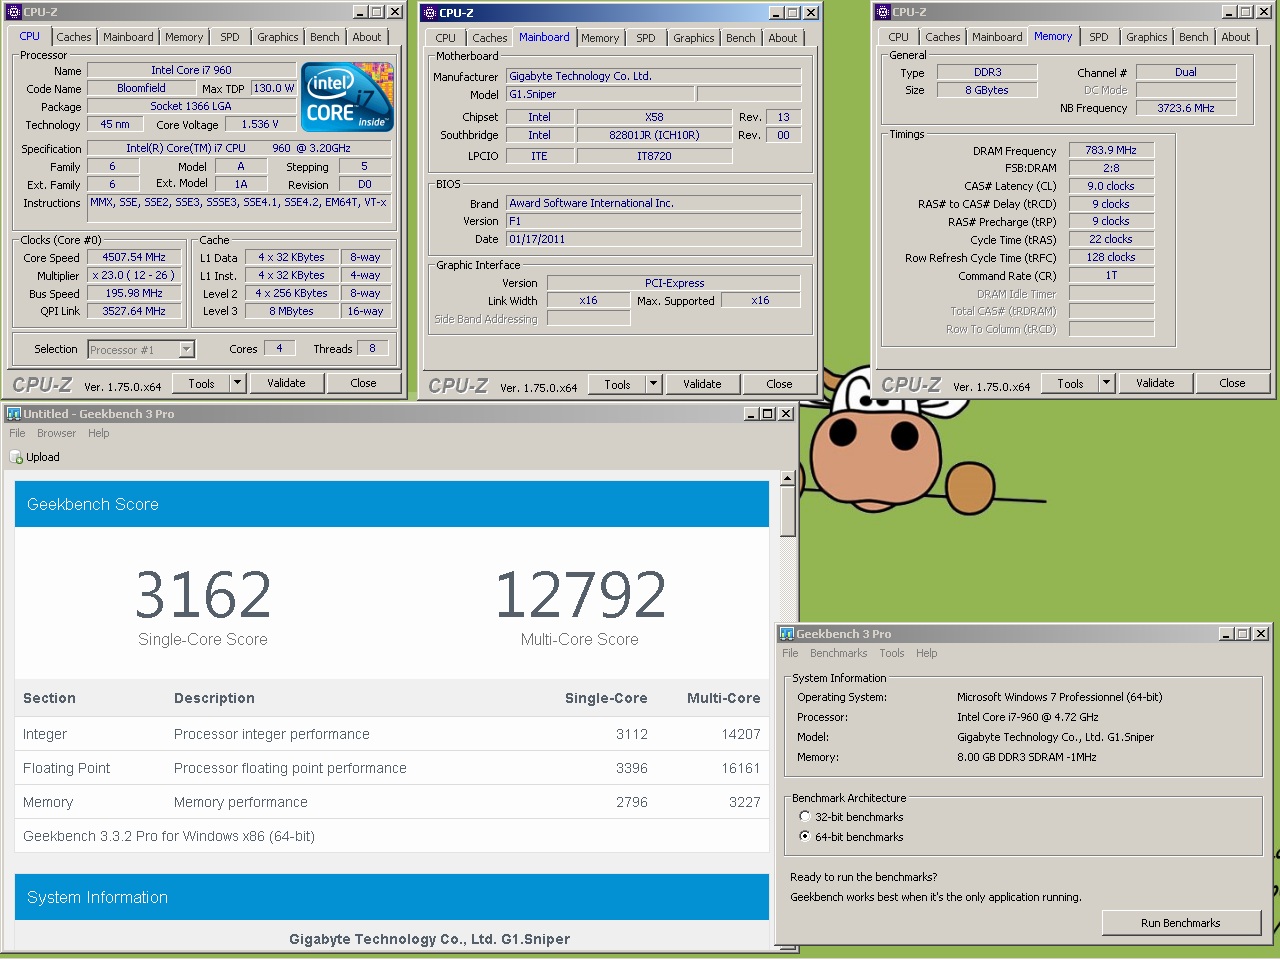
Task: Open Bench tab in CPU window
Action: point(325,37)
